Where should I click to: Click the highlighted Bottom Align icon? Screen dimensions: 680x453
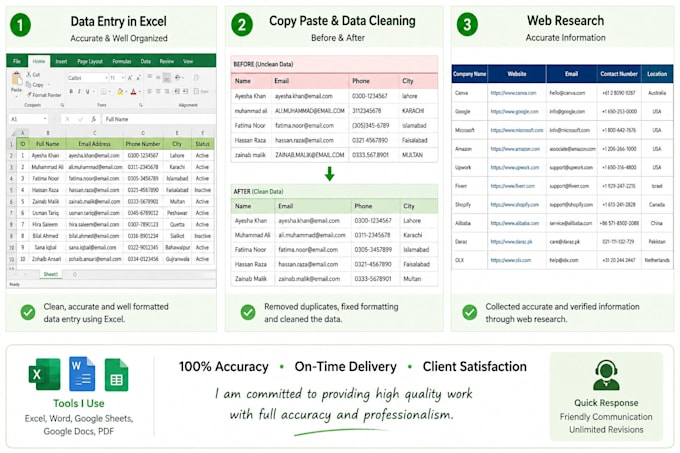[167, 78]
